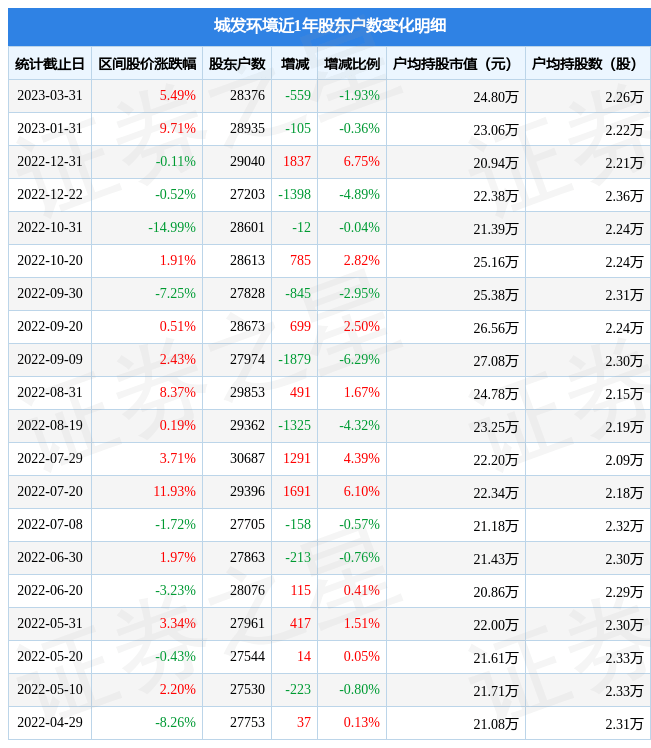Viewport: 651px width, 748px height.
Task: Click the date cell 2022-09-20
Action: (50, 326)
